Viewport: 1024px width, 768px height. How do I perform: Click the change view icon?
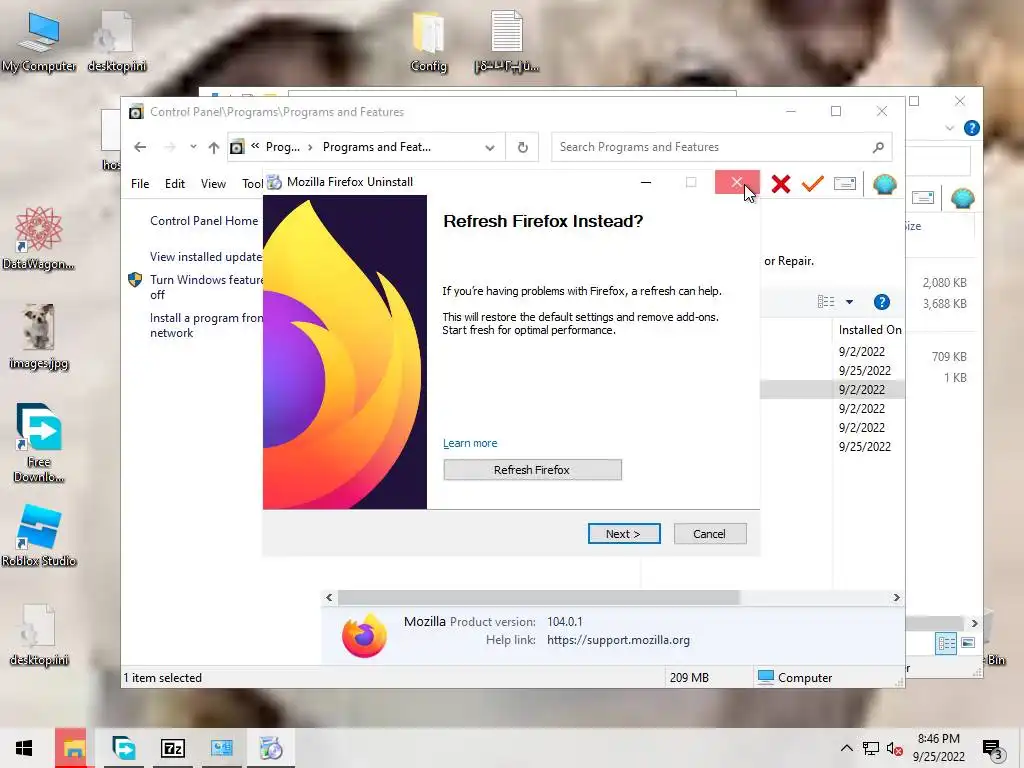coord(826,302)
